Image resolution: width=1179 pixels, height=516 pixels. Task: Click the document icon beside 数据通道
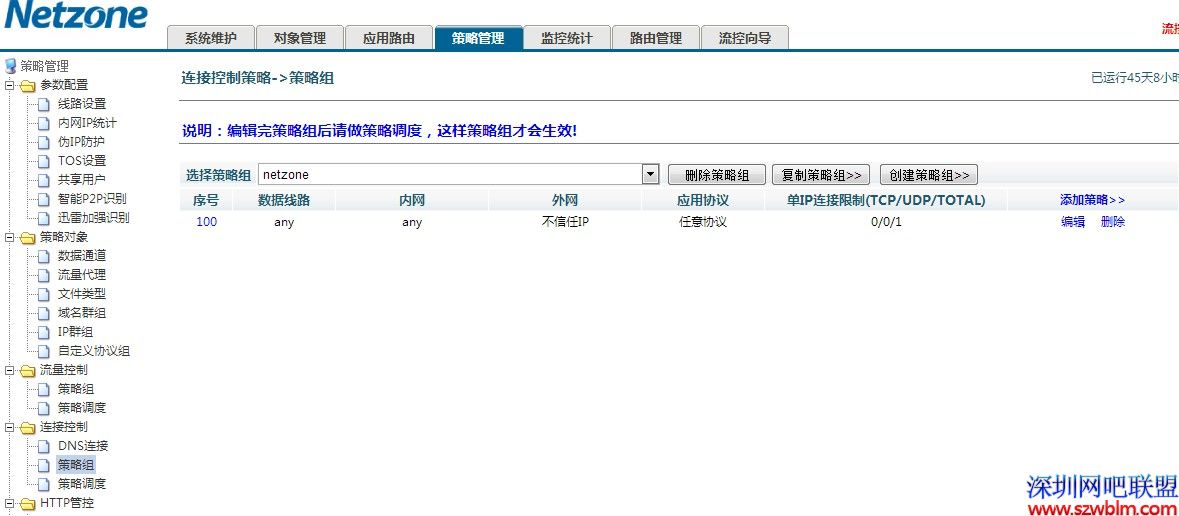(x=43, y=256)
